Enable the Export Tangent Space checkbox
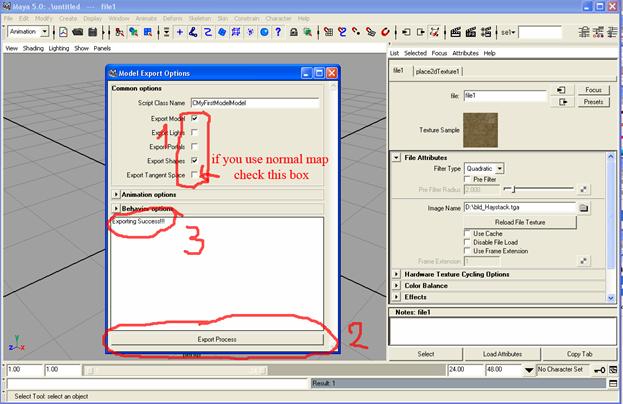Image resolution: width=623 pixels, height=404 pixels. click(194, 174)
